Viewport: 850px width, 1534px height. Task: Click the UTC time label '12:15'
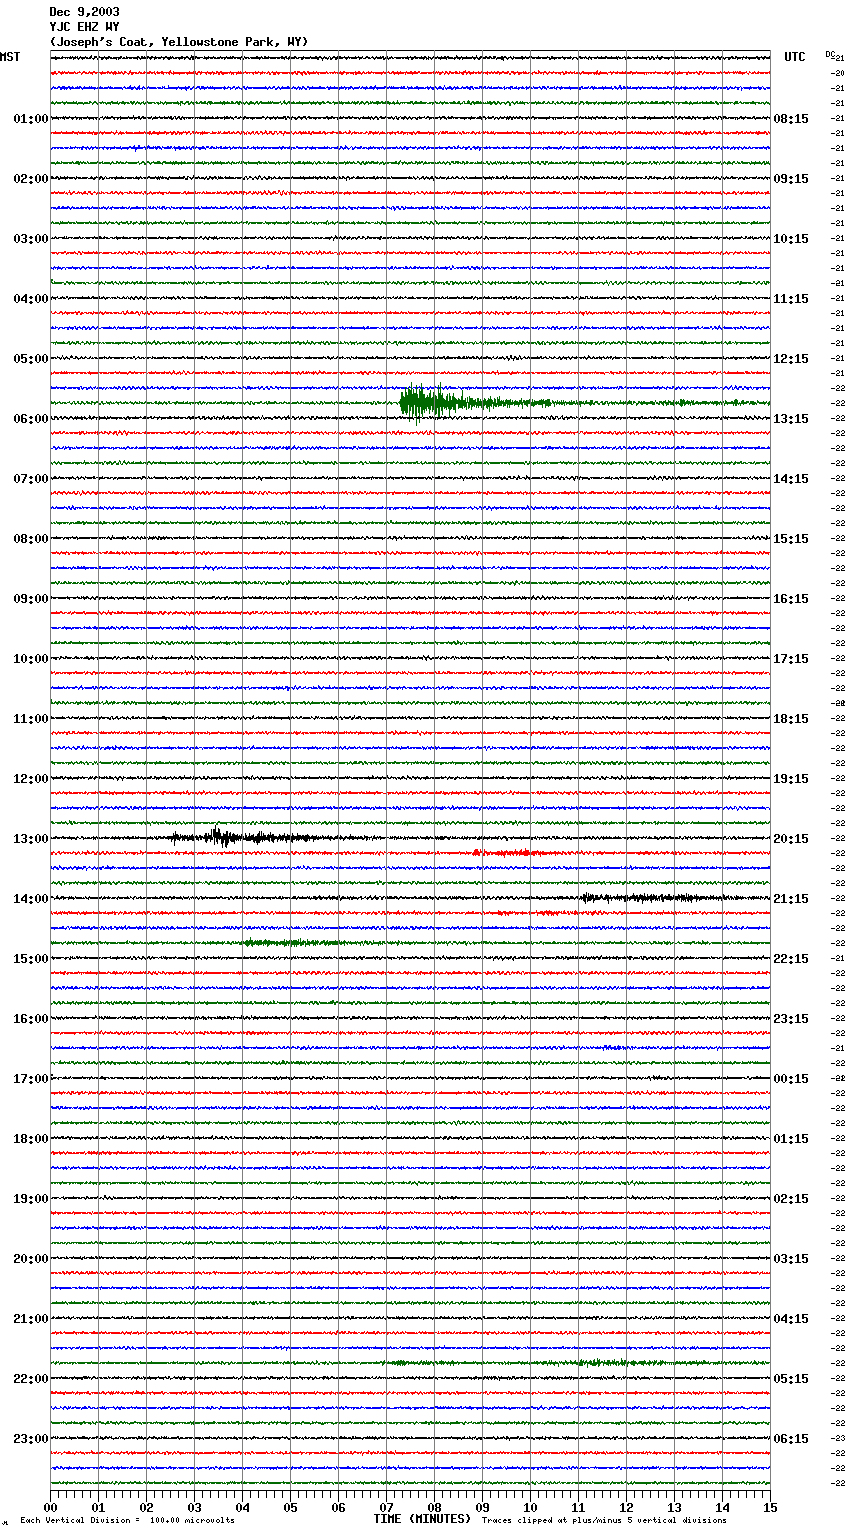791,359
